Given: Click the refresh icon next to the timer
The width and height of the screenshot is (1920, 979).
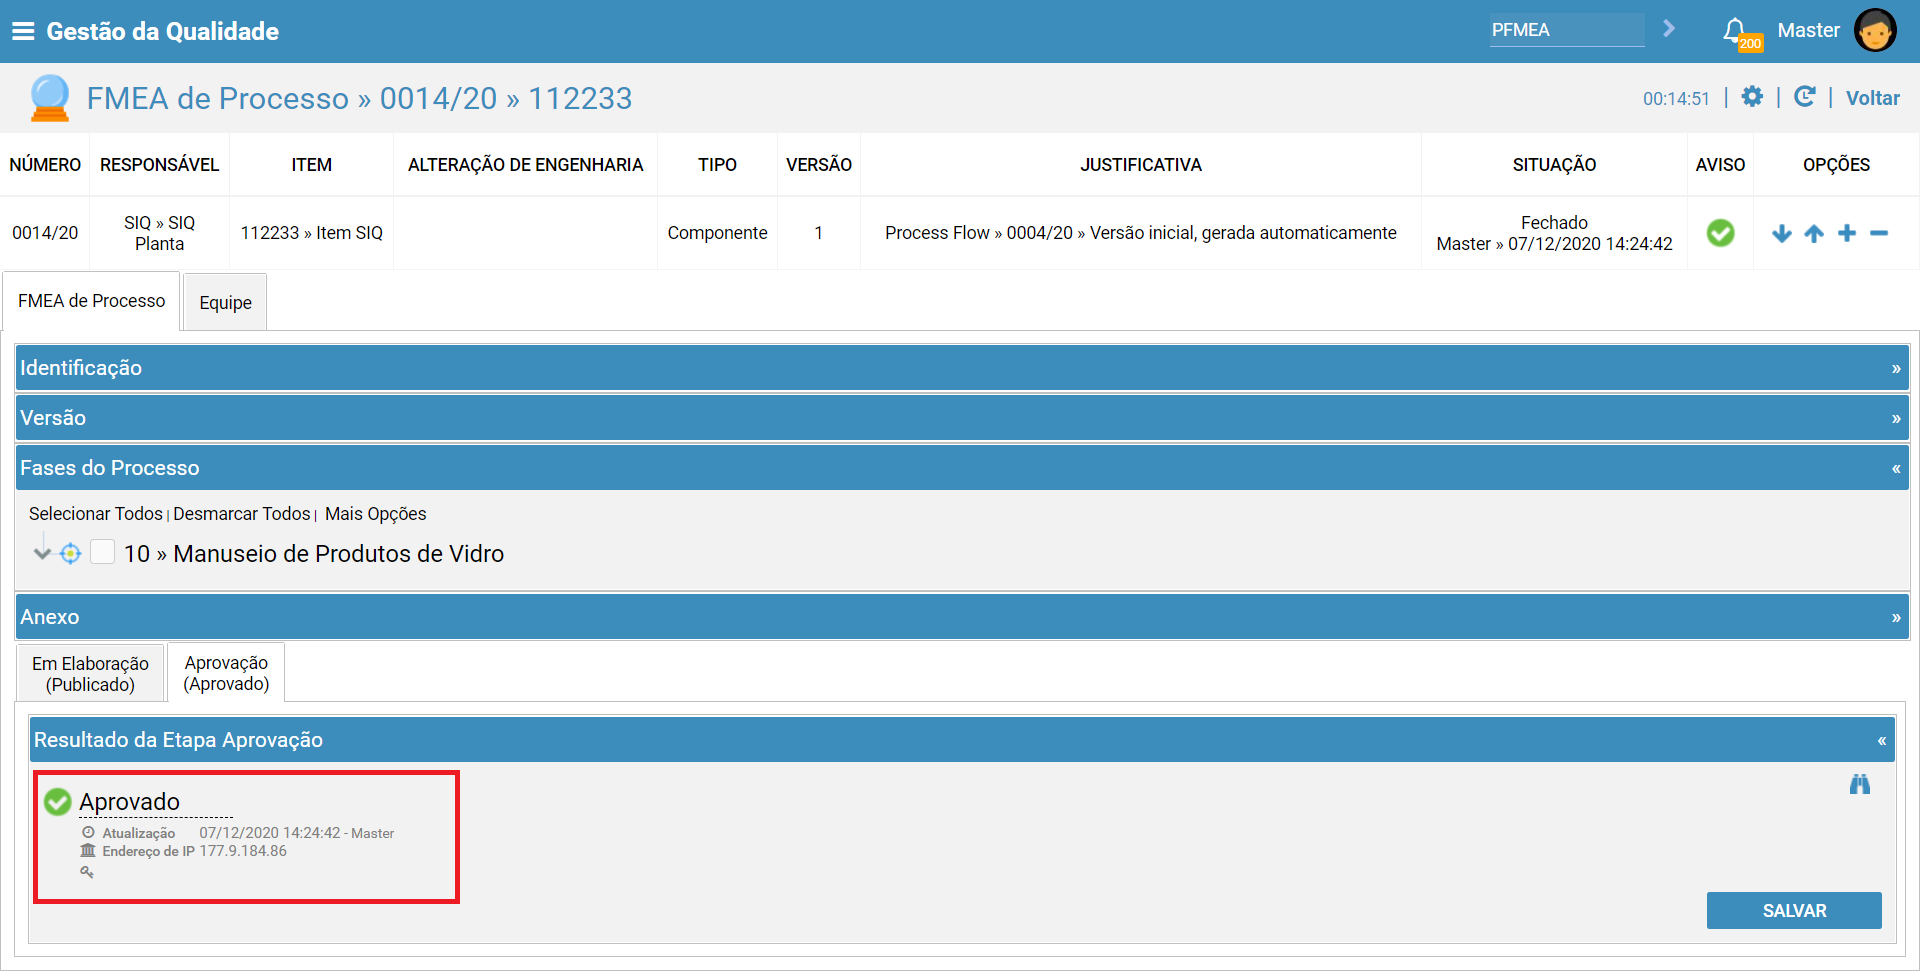Looking at the screenshot, I should [1805, 97].
